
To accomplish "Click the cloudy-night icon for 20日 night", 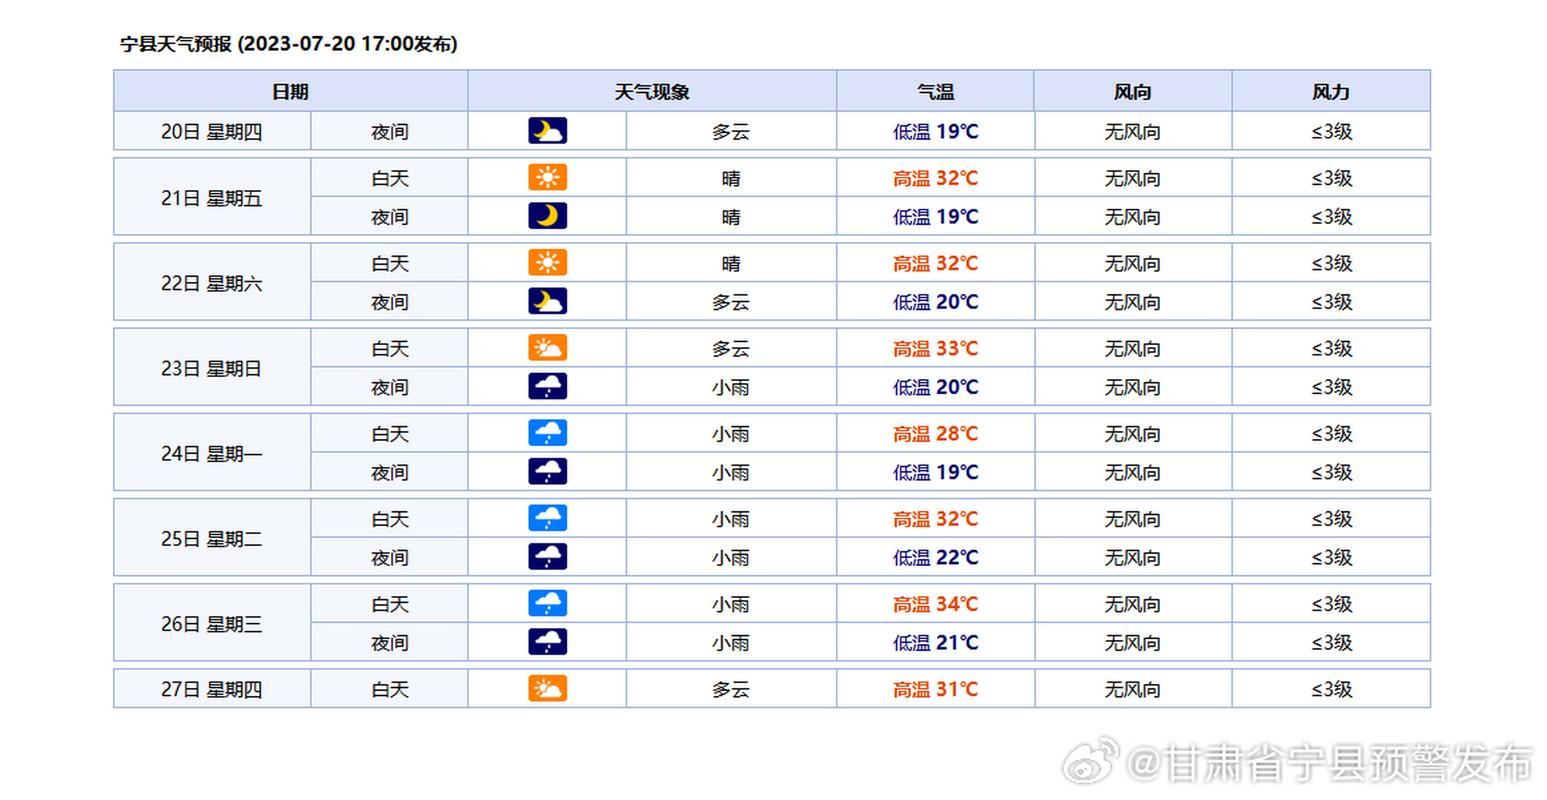I will point(548,130).
